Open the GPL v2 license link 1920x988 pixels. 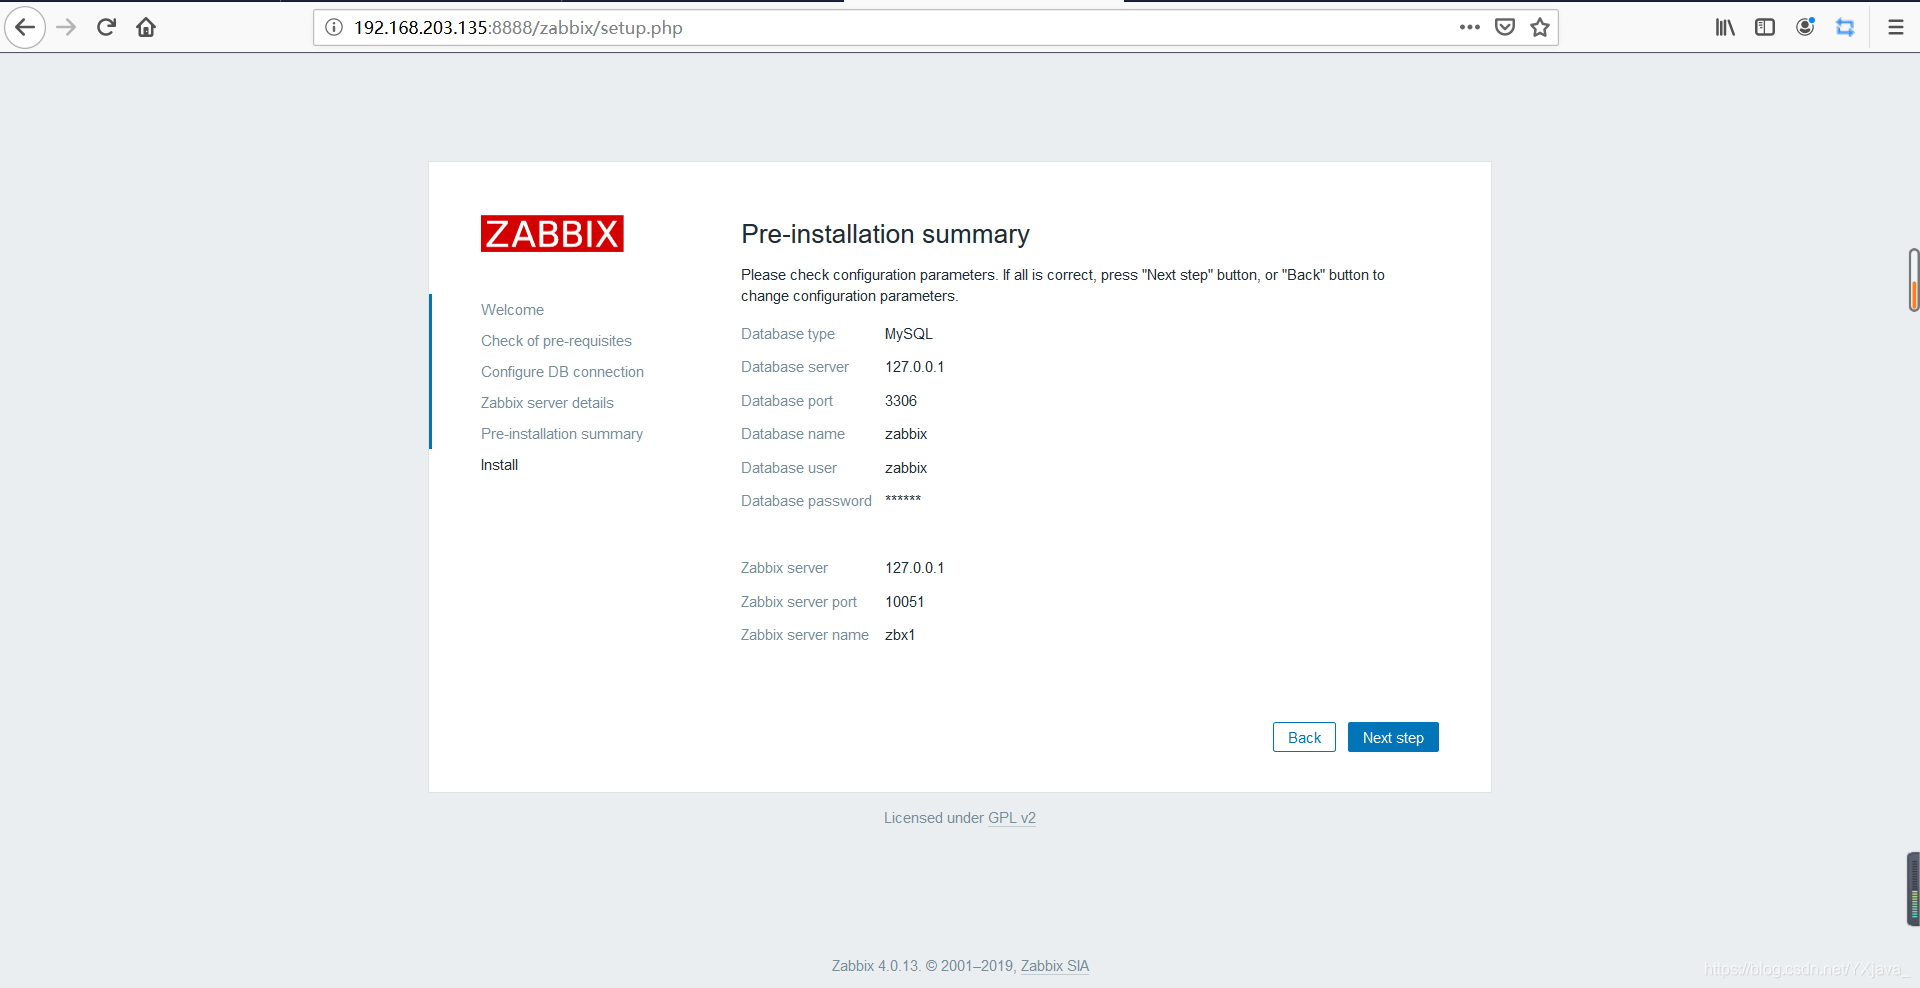tap(1012, 818)
